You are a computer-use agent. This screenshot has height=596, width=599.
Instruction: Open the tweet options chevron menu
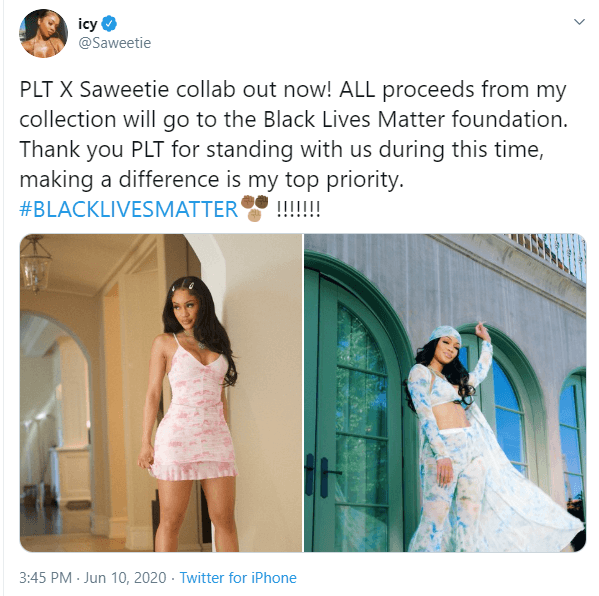tap(579, 22)
